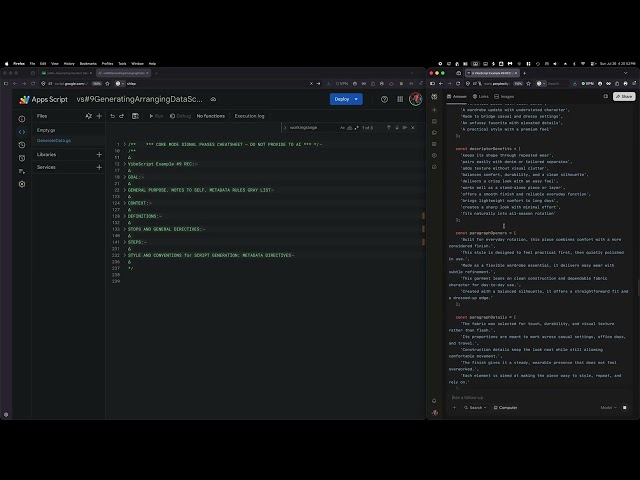The height and width of the screenshot is (480, 640).
Task: Add a library with the plus icon
Action: [99, 154]
